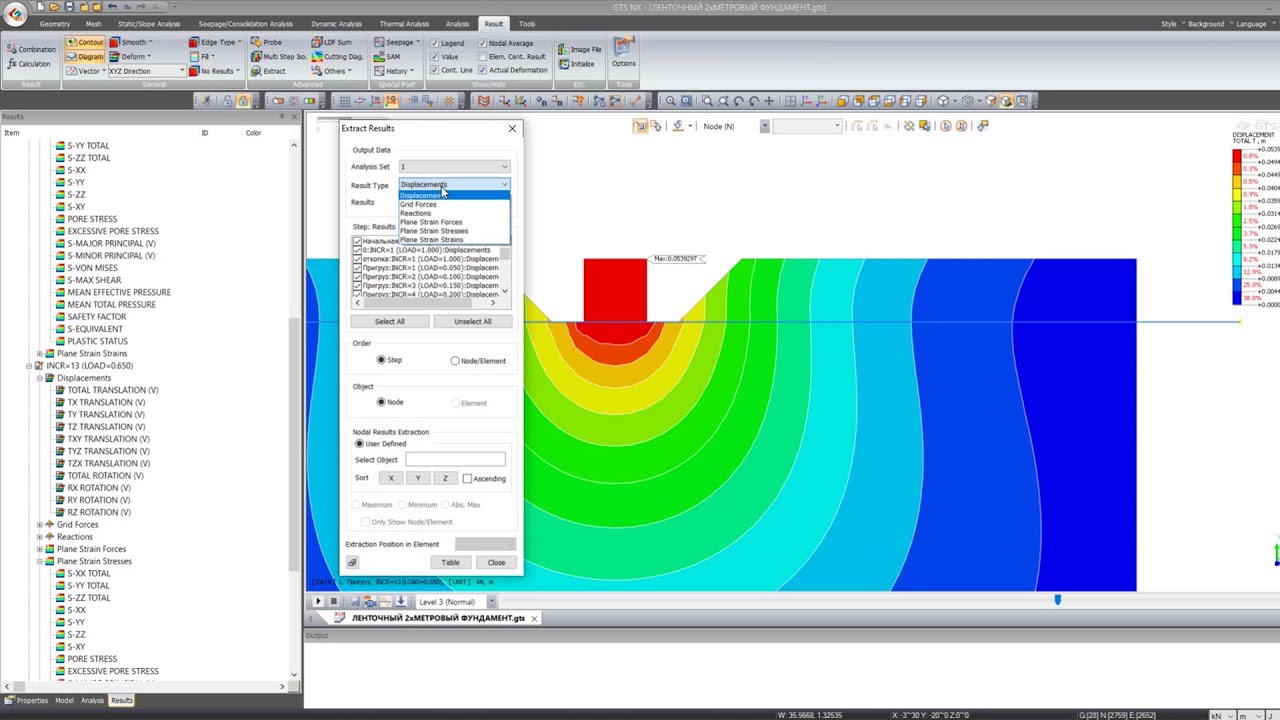Toggle the Legend checkbox

click(x=434, y=43)
